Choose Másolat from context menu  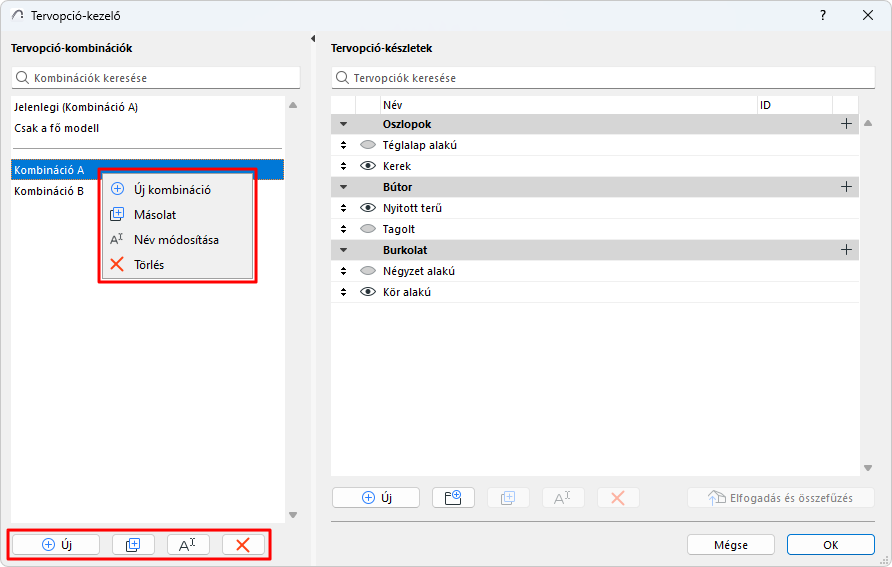pyautogui.click(x=177, y=215)
